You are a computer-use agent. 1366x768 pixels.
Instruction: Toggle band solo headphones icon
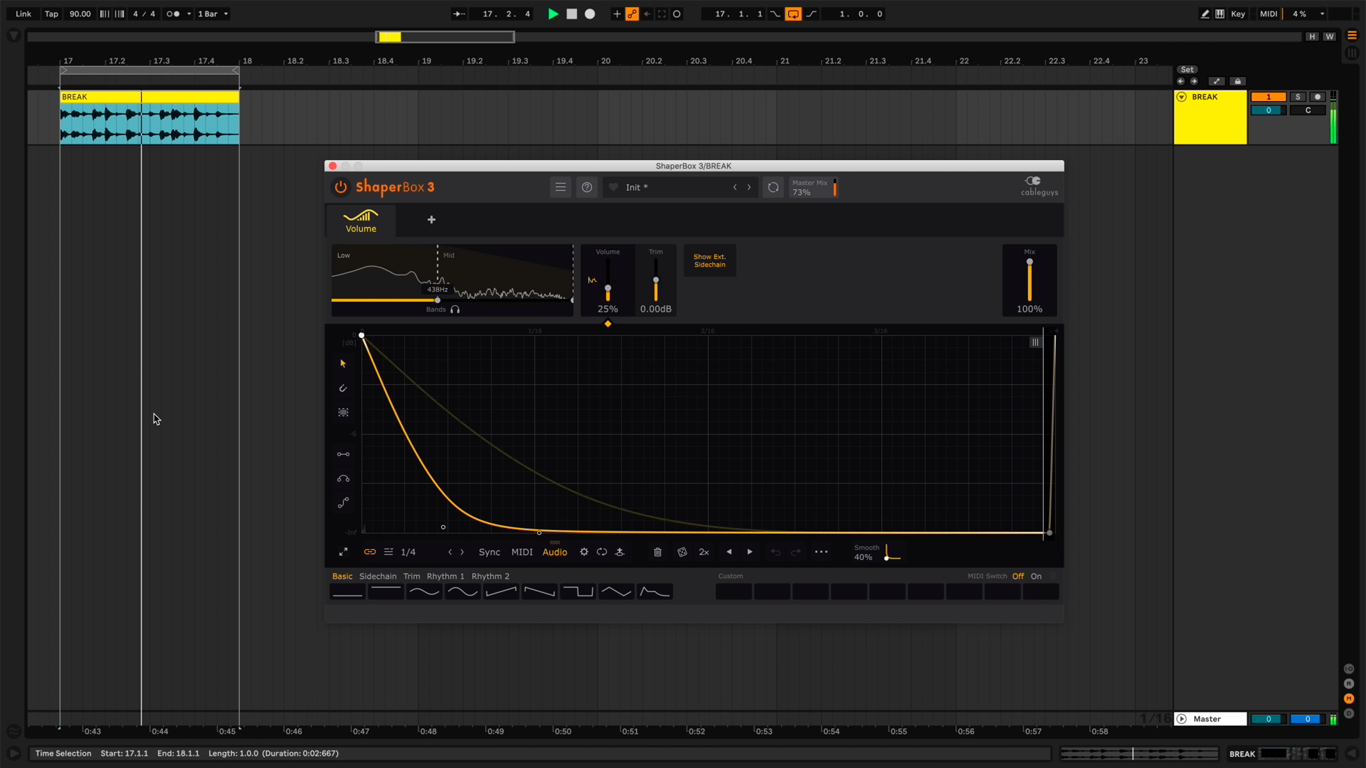pyautogui.click(x=455, y=310)
